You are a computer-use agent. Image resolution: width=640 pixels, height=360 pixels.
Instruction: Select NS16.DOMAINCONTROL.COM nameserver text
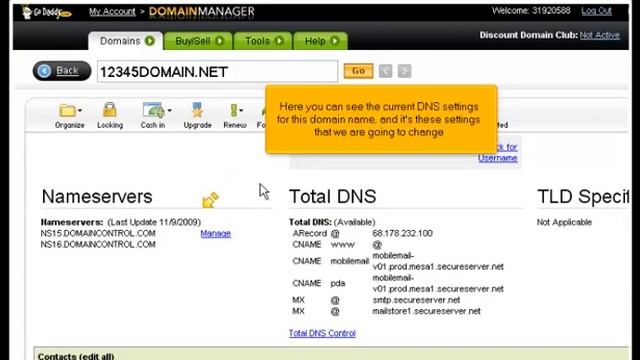coord(98,244)
